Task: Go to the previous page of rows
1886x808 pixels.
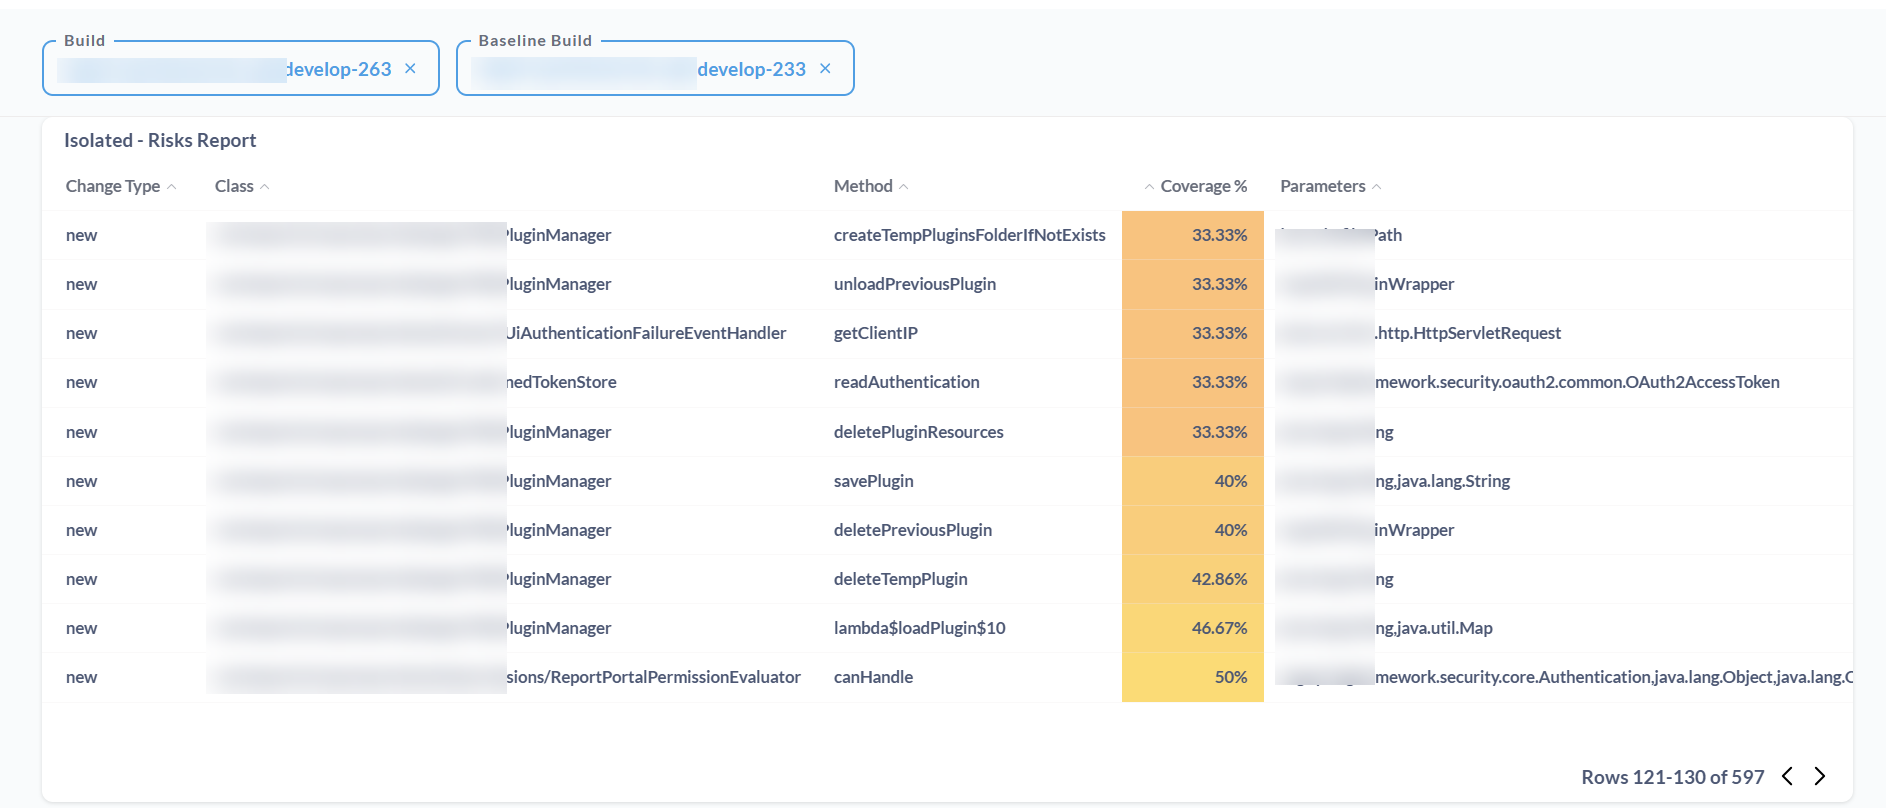Action: pos(1787,776)
